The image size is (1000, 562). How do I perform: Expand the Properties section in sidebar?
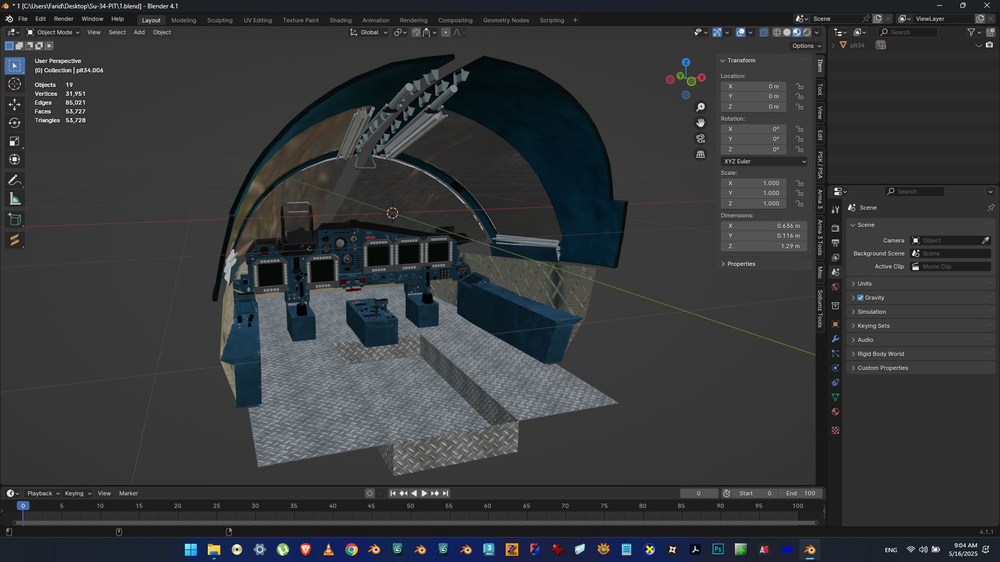[739, 264]
